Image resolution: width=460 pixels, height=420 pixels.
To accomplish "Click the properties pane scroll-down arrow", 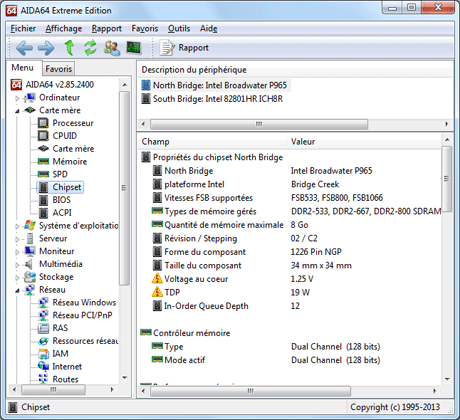I will coord(447,379).
